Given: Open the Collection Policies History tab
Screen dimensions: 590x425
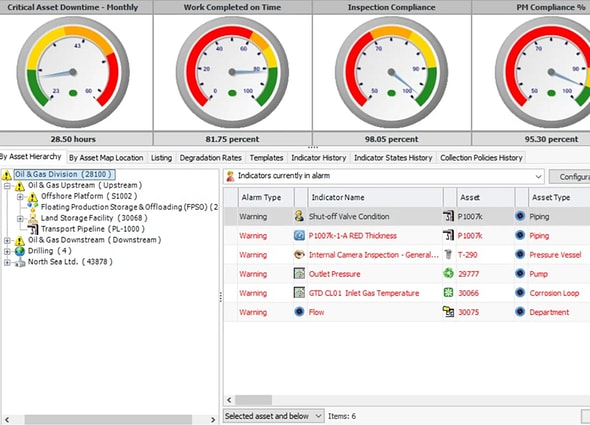Looking at the screenshot, I should 481,158.
